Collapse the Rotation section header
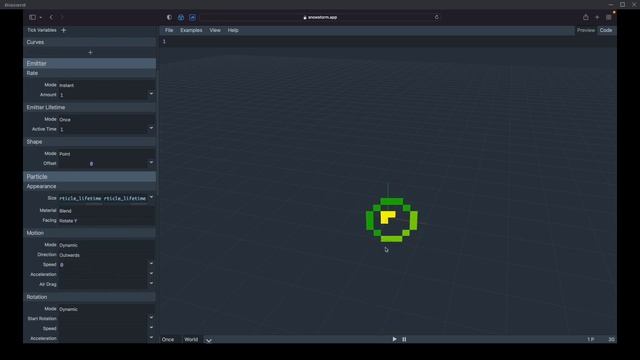 (89, 297)
